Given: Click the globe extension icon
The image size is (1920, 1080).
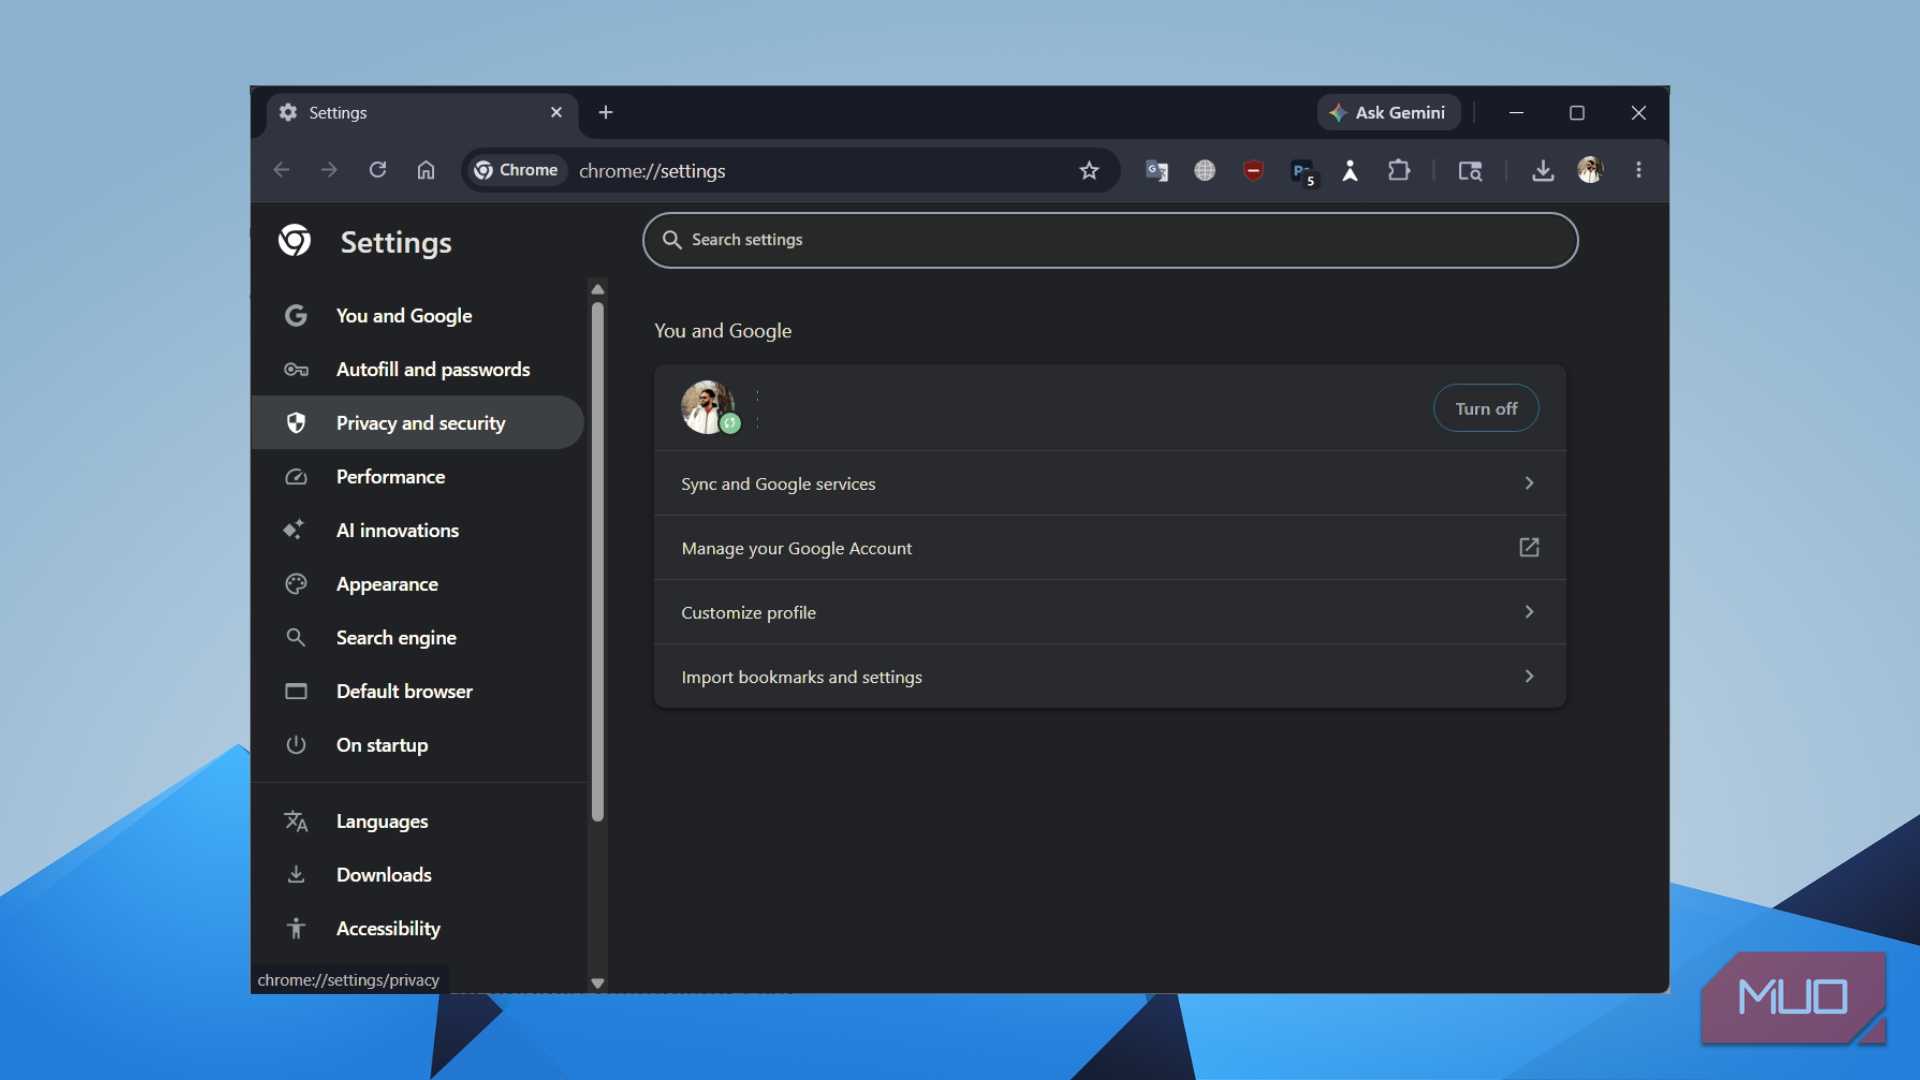Looking at the screenshot, I should (1205, 171).
